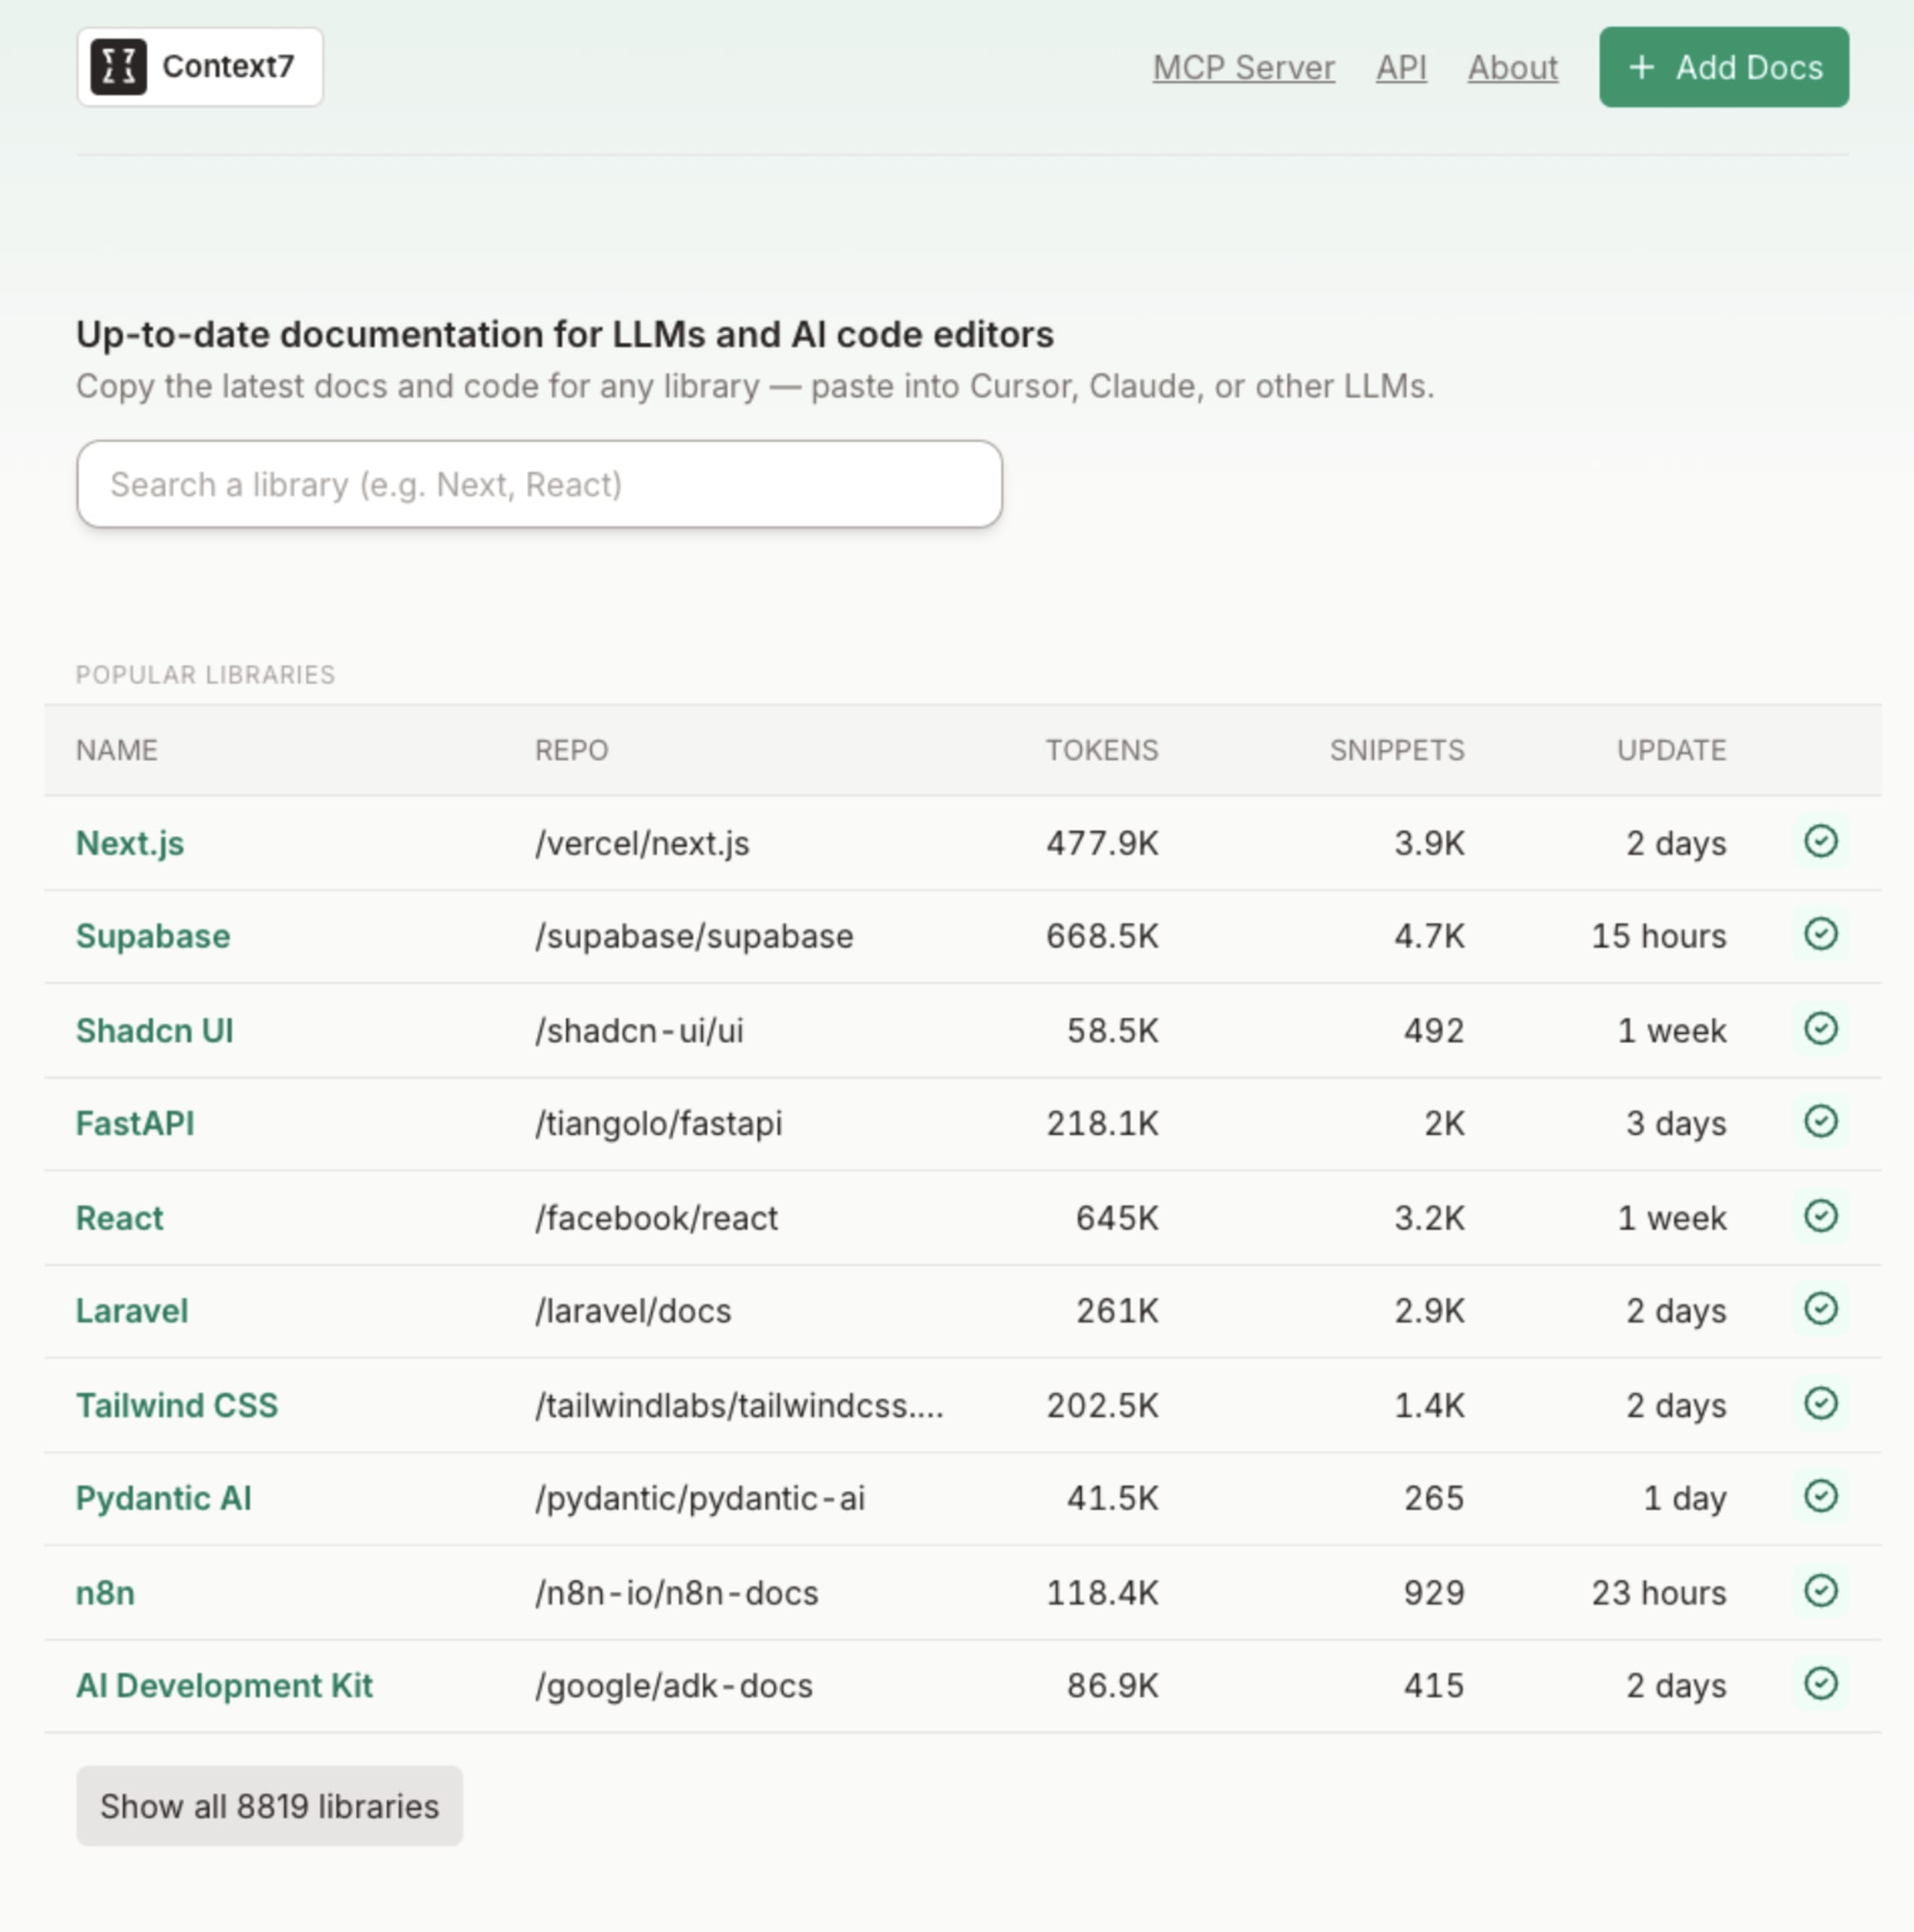Click the check-circle icon in Supabase row
The width and height of the screenshot is (1914, 1932).
(1820, 934)
